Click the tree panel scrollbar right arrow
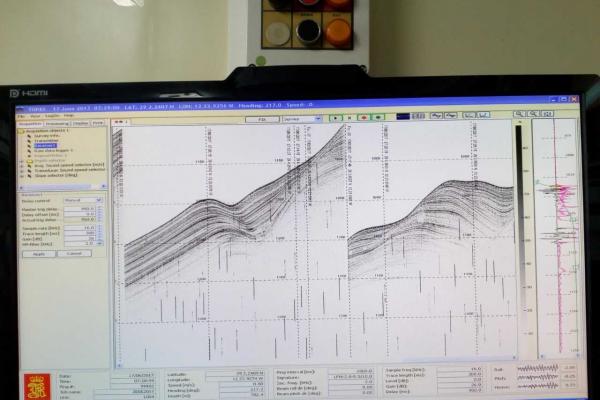The height and width of the screenshot is (400, 600). pos(103,186)
